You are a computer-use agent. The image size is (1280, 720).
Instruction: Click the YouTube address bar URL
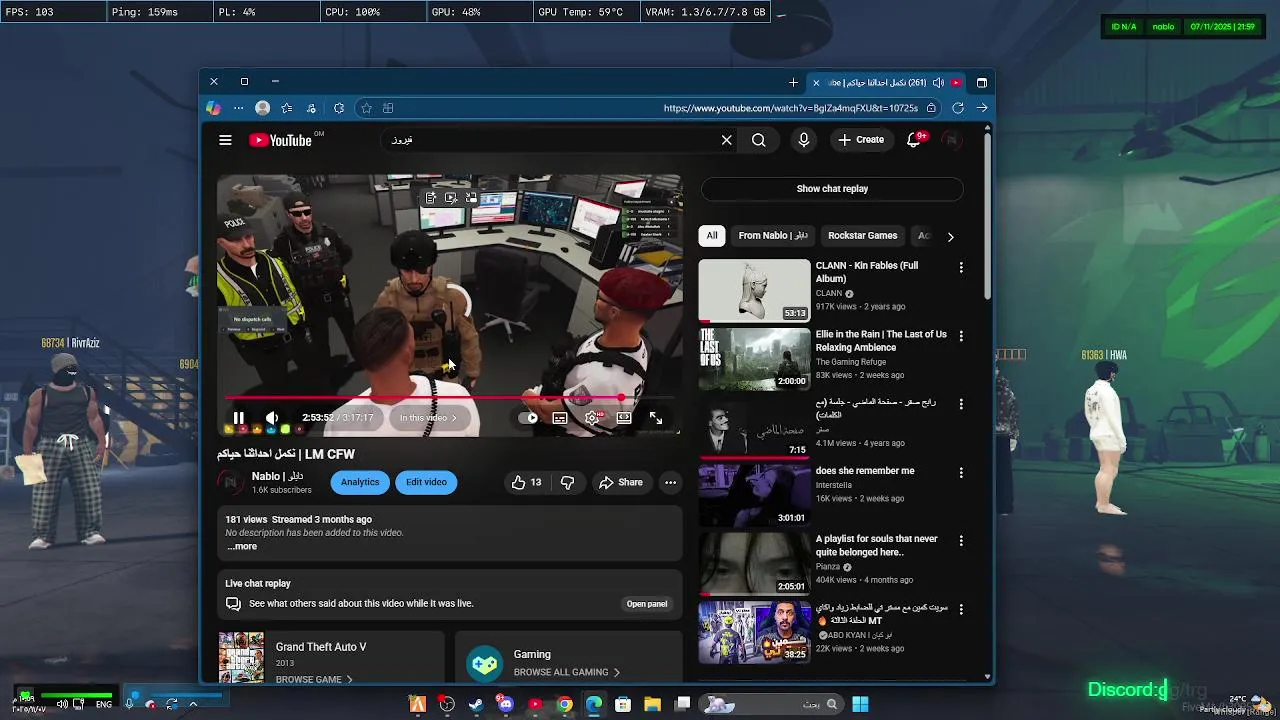pyautogui.click(x=790, y=108)
